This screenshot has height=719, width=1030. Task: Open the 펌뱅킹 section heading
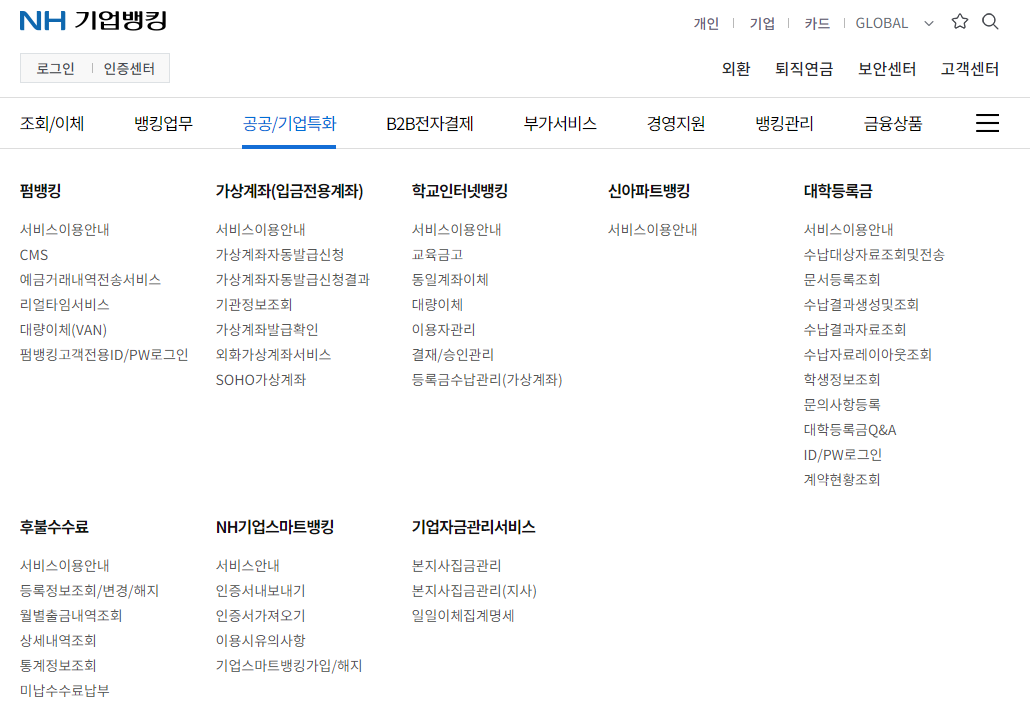[41, 191]
